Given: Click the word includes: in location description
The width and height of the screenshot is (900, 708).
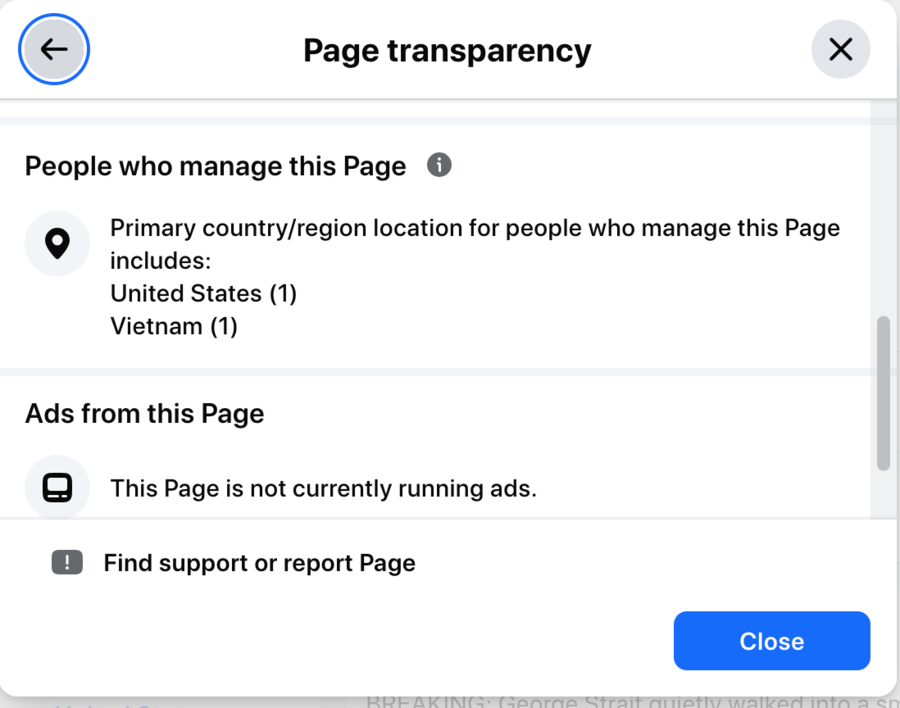Looking at the screenshot, I should 160,261.
